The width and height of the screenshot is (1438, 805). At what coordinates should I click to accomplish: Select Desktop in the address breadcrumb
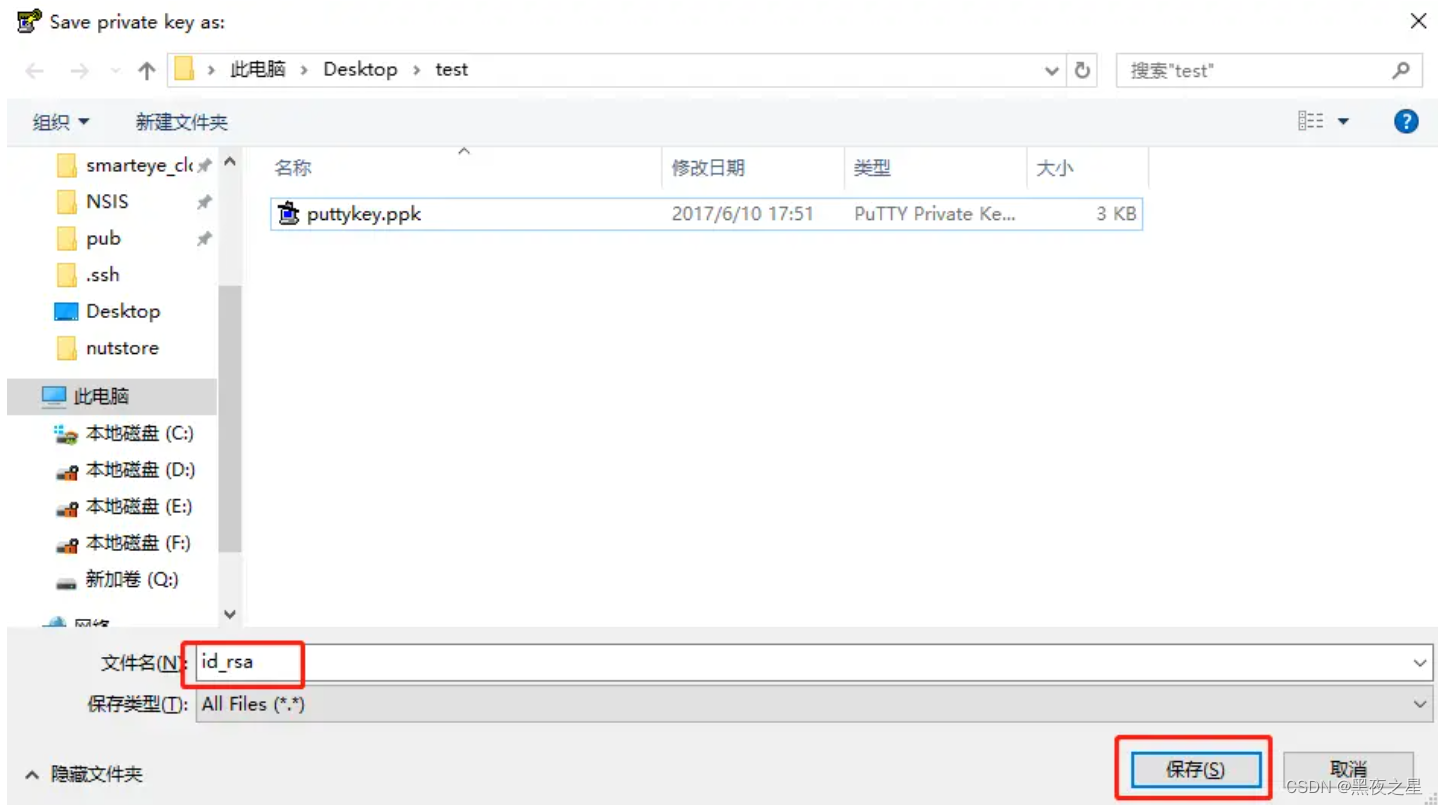click(x=360, y=69)
